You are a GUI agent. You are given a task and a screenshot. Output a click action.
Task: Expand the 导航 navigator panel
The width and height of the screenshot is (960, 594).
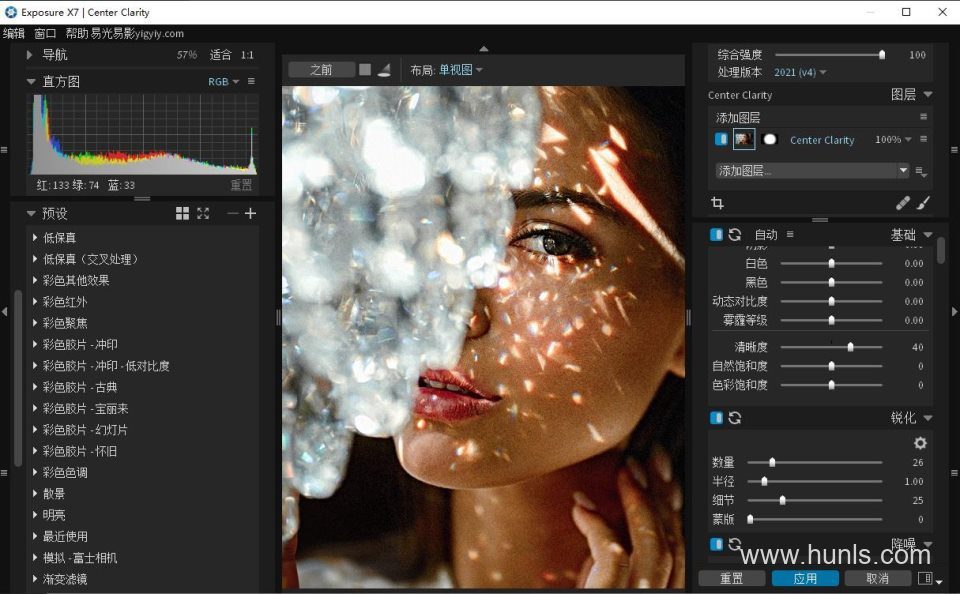pos(29,55)
